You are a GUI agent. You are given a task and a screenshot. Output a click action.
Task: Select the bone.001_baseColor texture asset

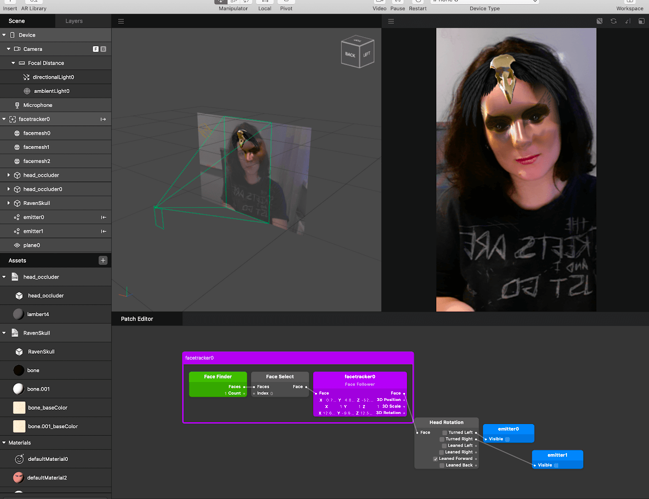point(55,426)
